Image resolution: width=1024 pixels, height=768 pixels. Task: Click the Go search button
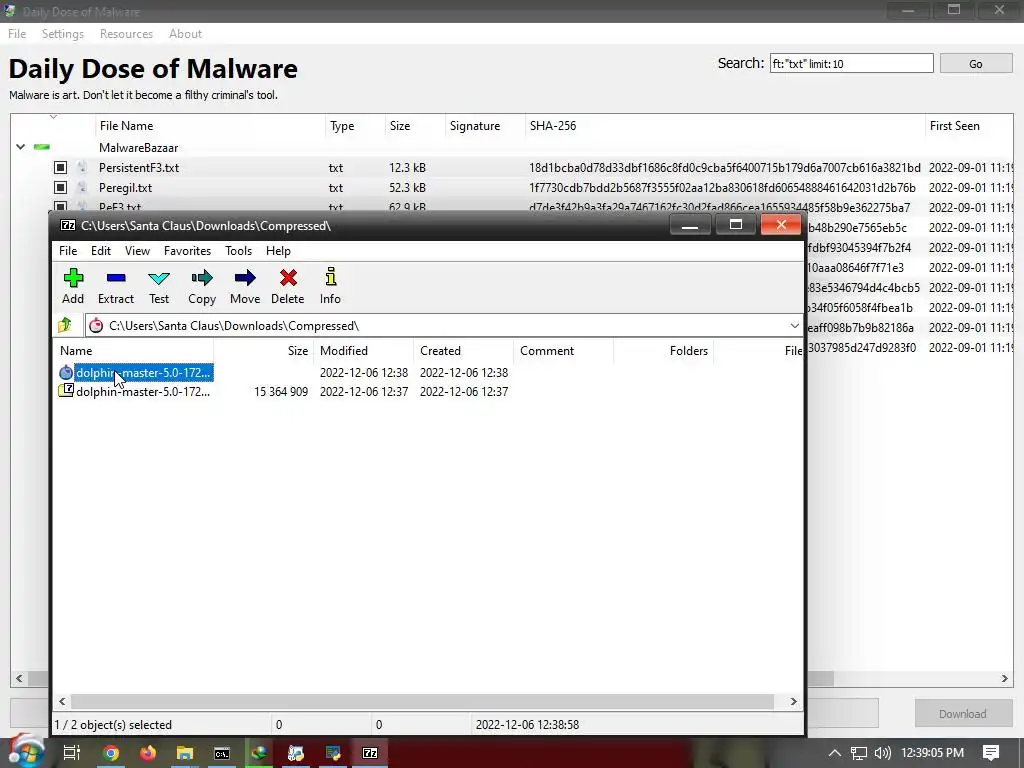(976, 63)
